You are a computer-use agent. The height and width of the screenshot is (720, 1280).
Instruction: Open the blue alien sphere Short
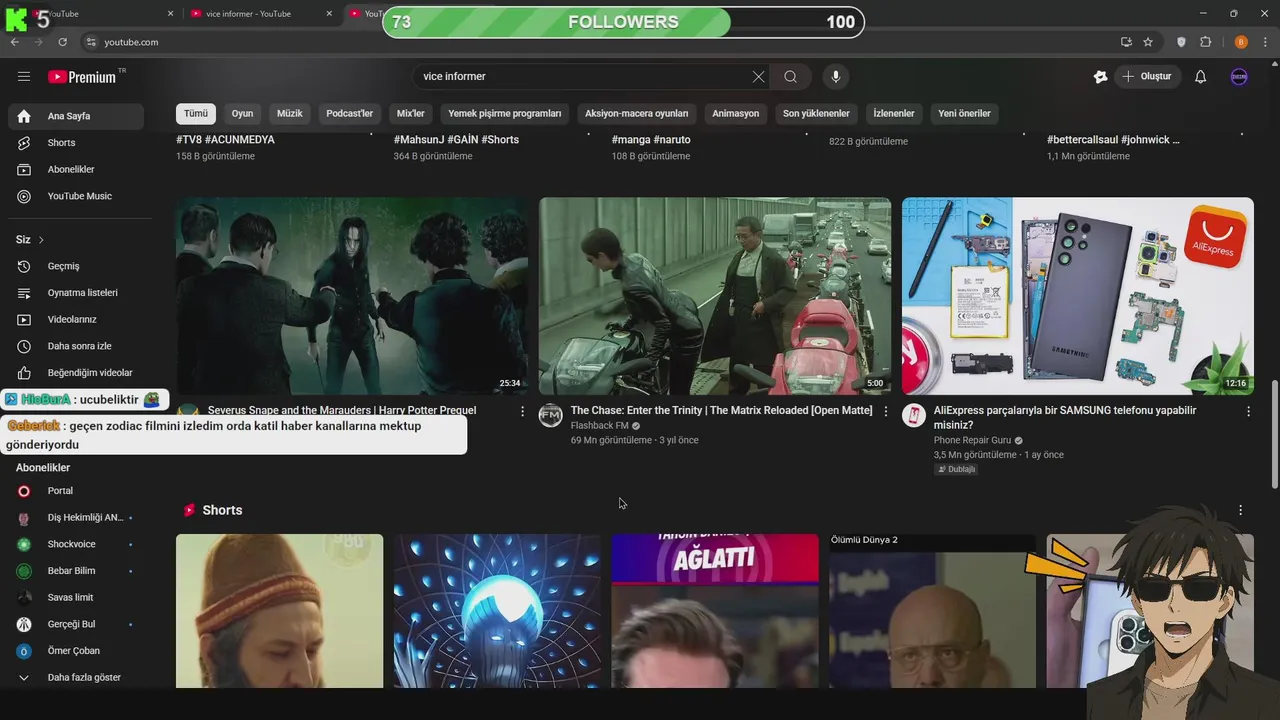pos(497,611)
